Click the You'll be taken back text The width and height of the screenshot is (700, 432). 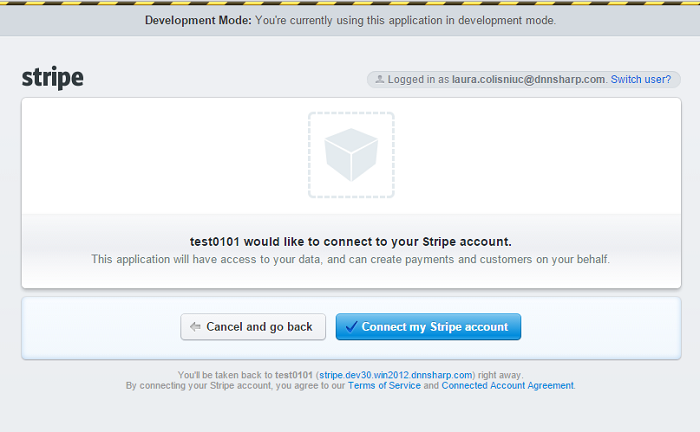click(350, 375)
